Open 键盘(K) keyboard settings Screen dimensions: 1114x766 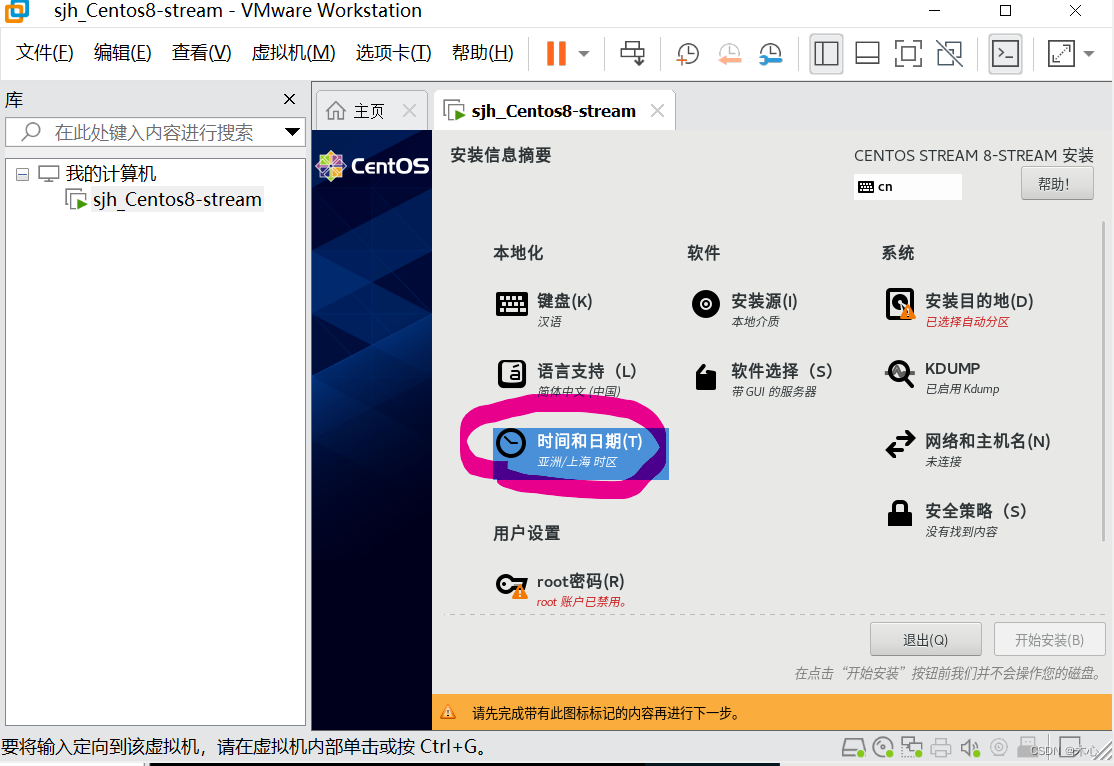[x=544, y=308]
